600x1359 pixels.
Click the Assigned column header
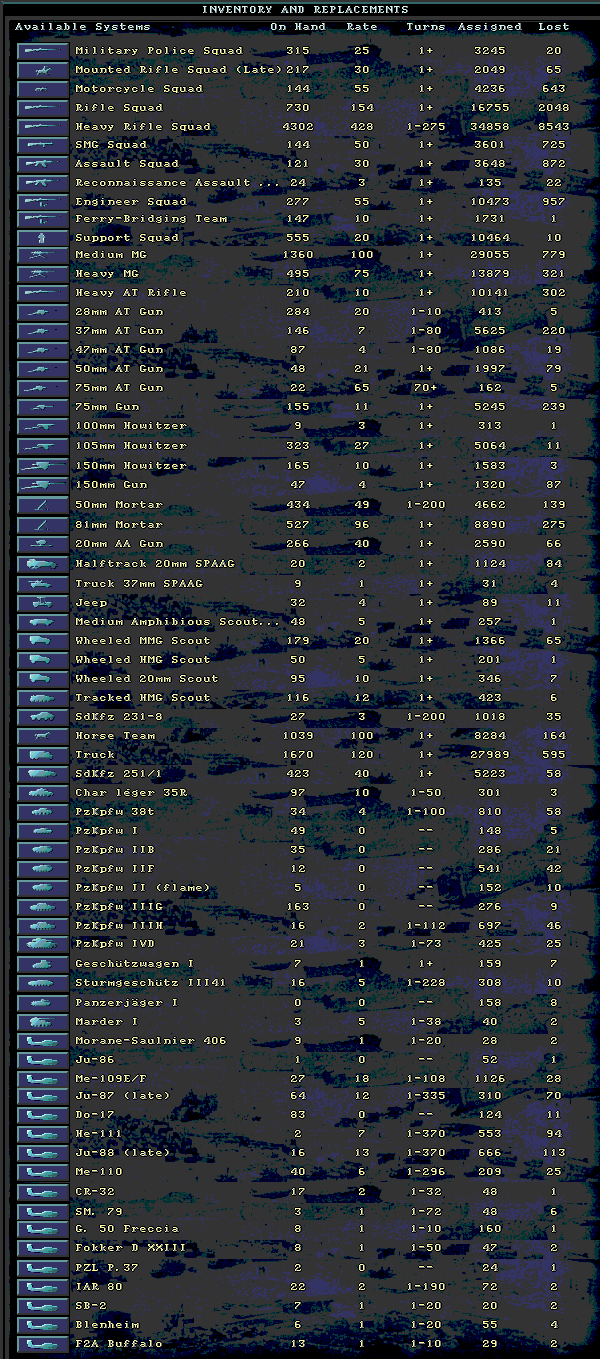(490, 26)
